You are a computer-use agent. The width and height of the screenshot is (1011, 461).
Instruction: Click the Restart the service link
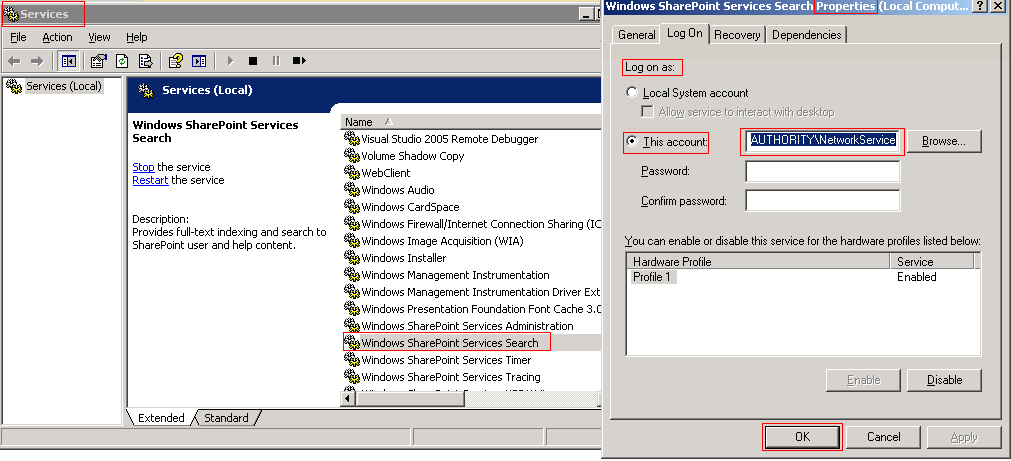tap(150, 180)
